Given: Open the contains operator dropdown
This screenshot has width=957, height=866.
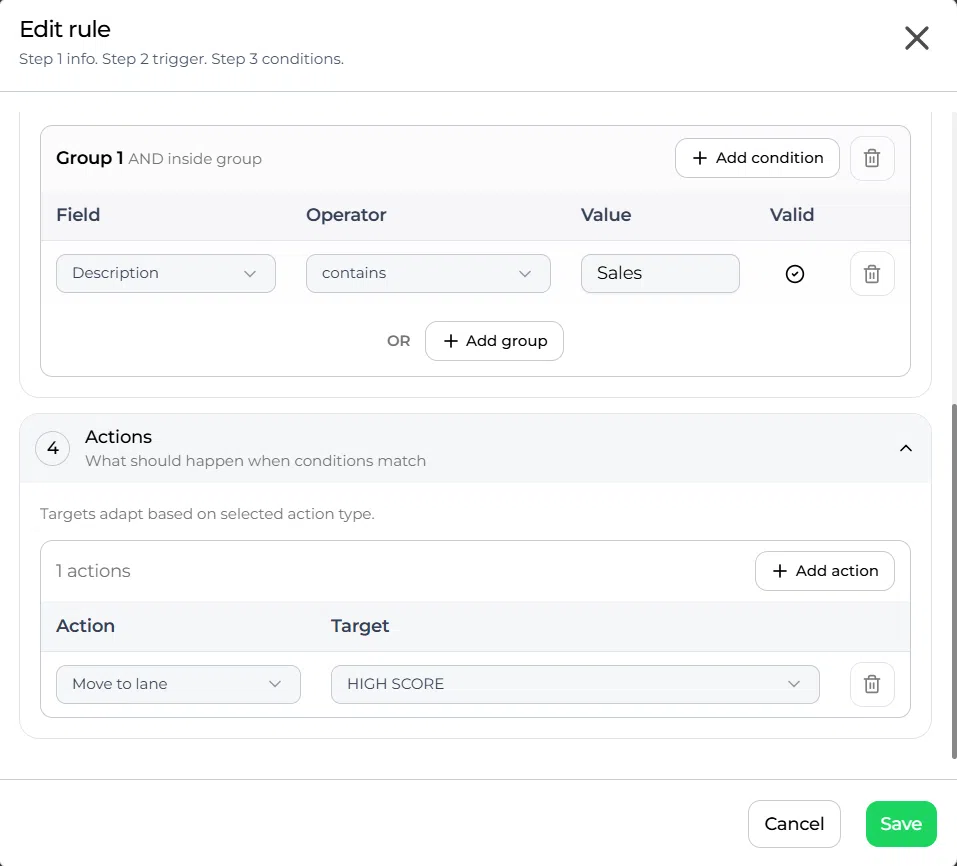Looking at the screenshot, I should 428,273.
